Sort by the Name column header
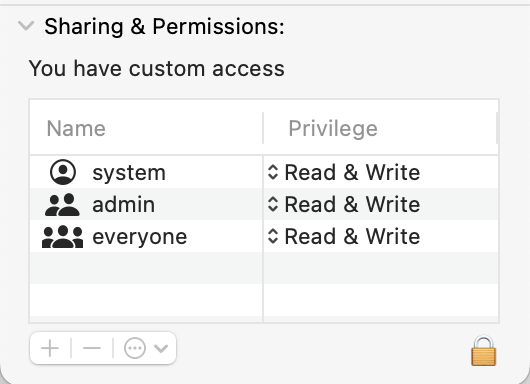Viewport: 530px width, 384px height. (146, 128)
